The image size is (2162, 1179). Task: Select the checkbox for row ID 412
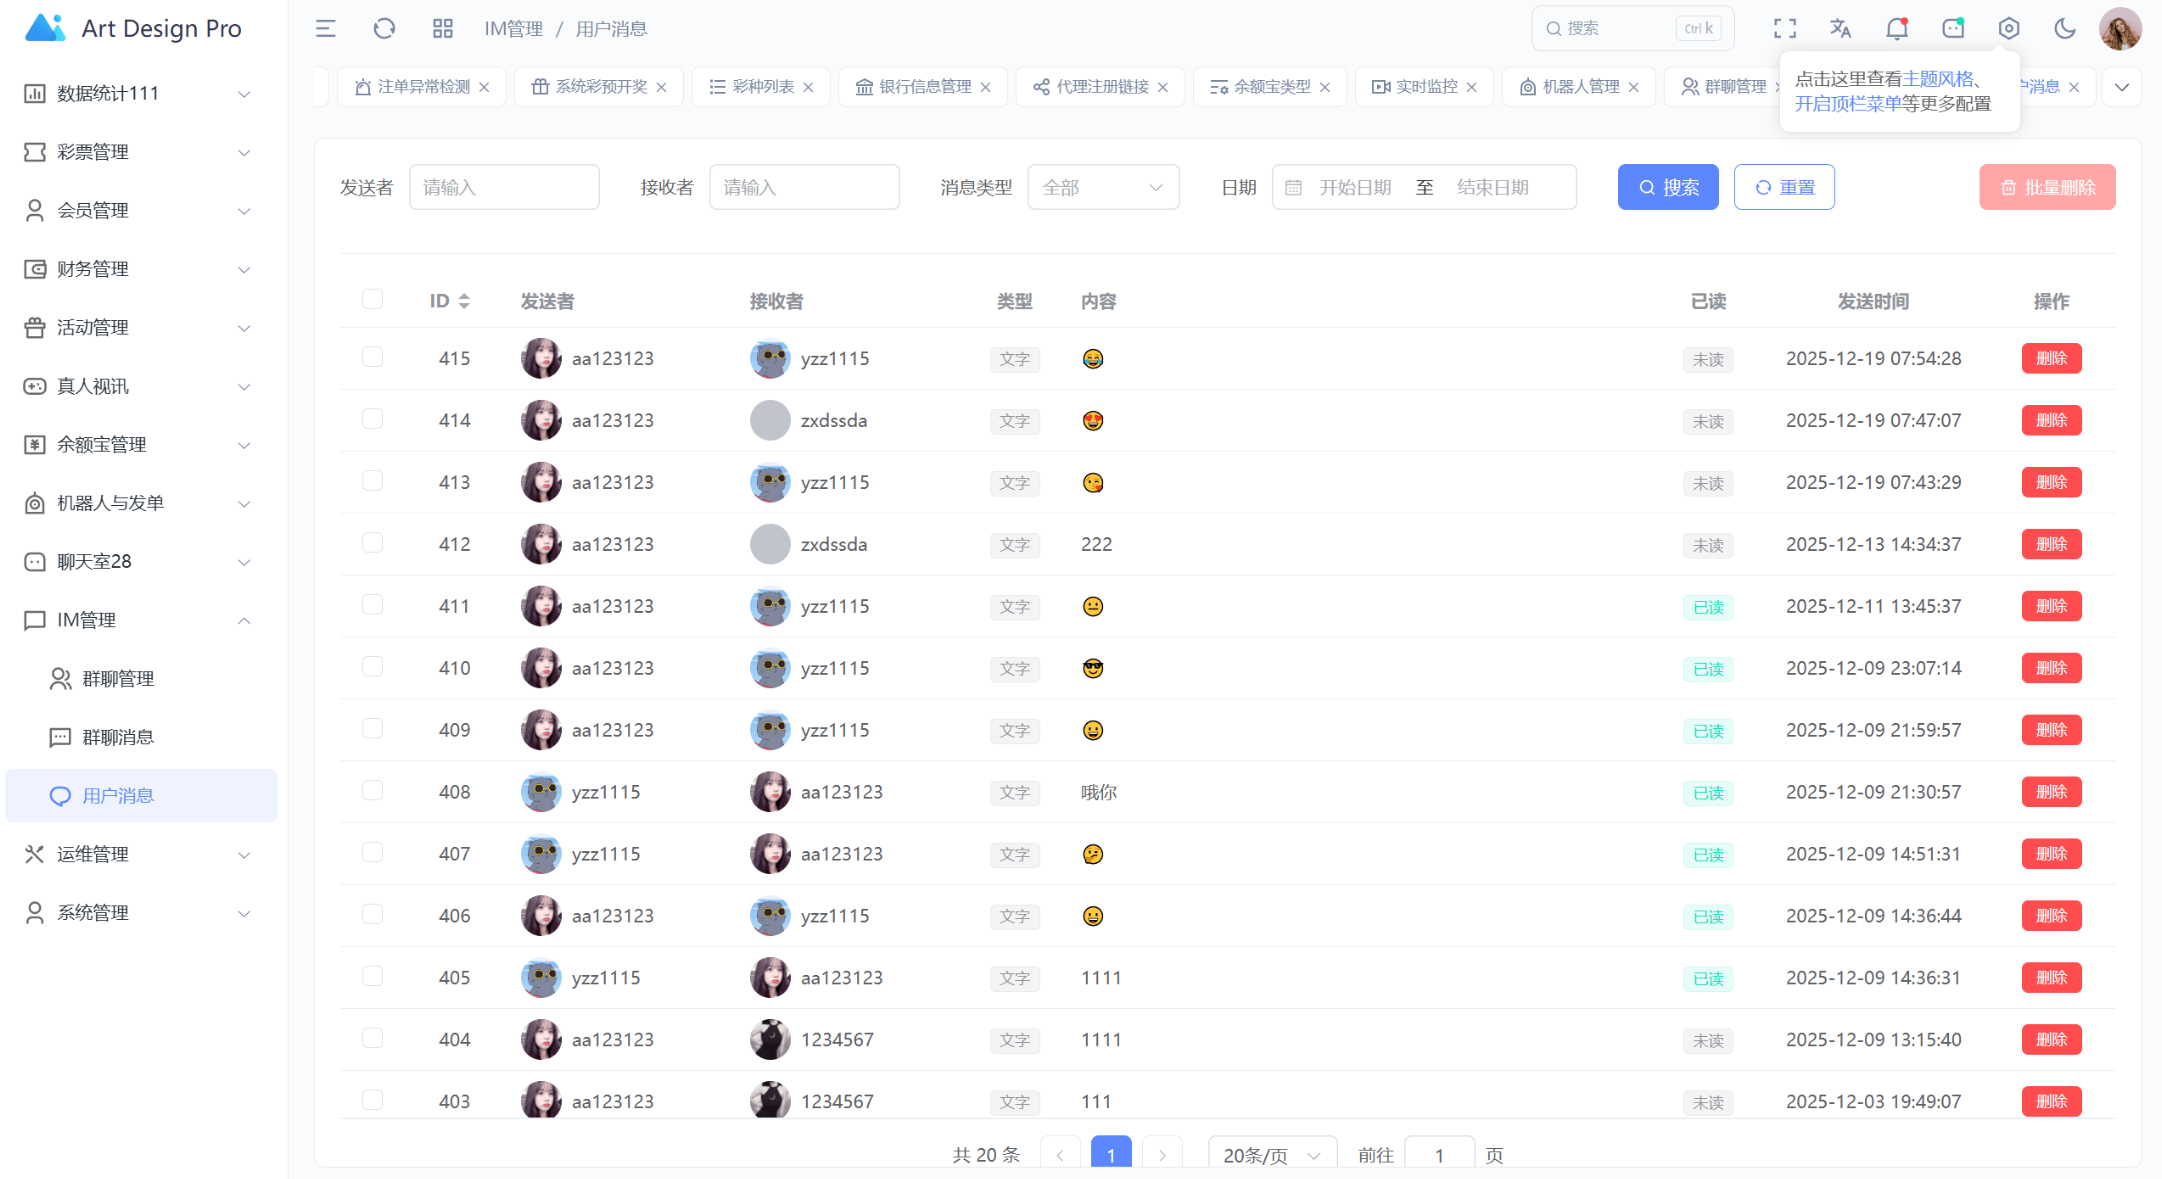click(373, 543)
